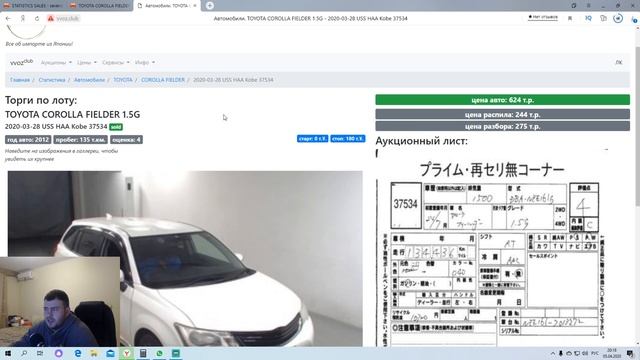Click the clock and date in the taskbar
Screen dimensions: 640x360
[x=612, y=353]
